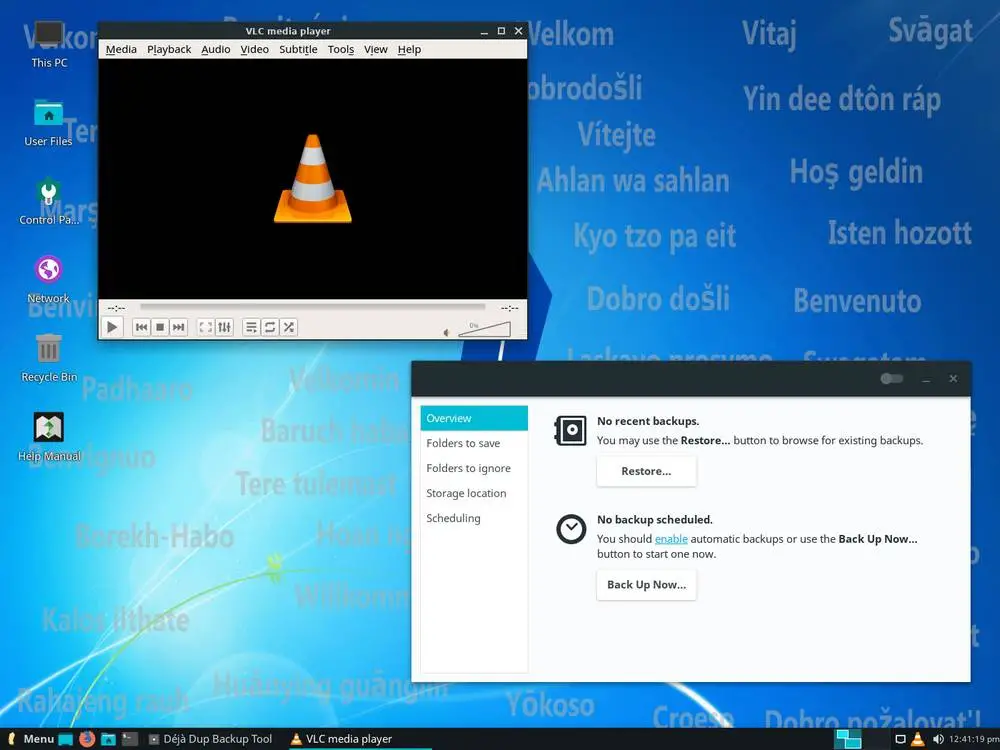Skip to next media in VLC
Image resolution: width=1000 pixels, height=750 pixels.
179,327
